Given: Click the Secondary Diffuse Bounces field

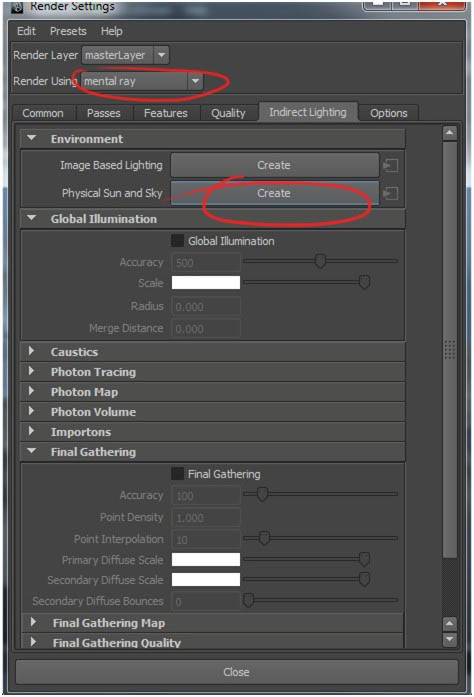Looking at the screenshot, I should (206, 601).
